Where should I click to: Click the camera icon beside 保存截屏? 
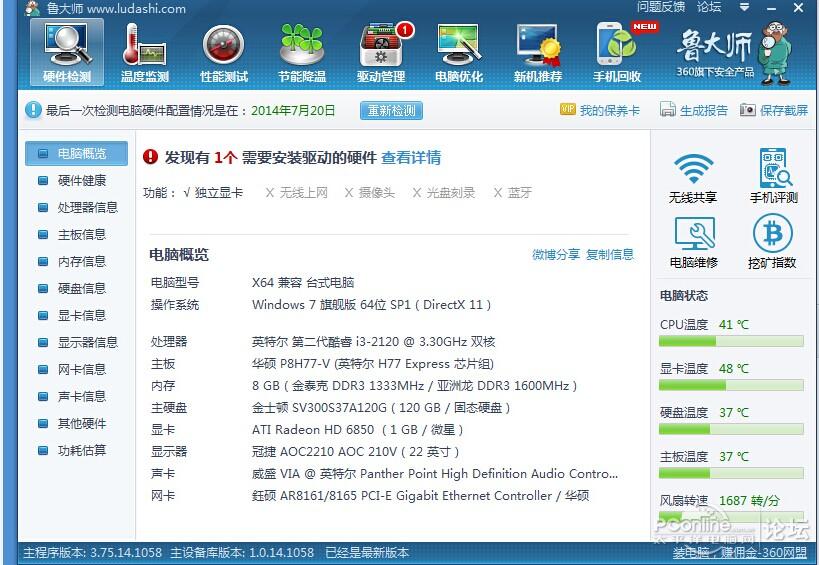coord(747,110)
